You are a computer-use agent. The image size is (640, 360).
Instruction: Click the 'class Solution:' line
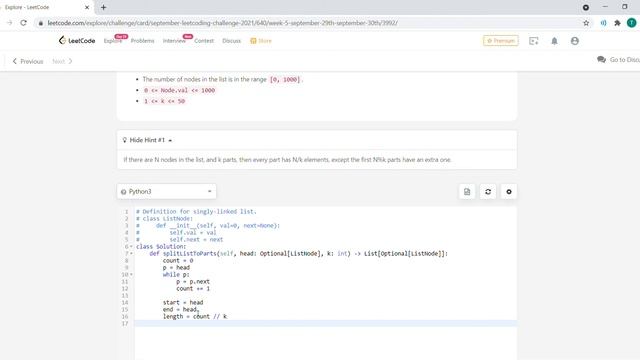[x=161, y=247]
